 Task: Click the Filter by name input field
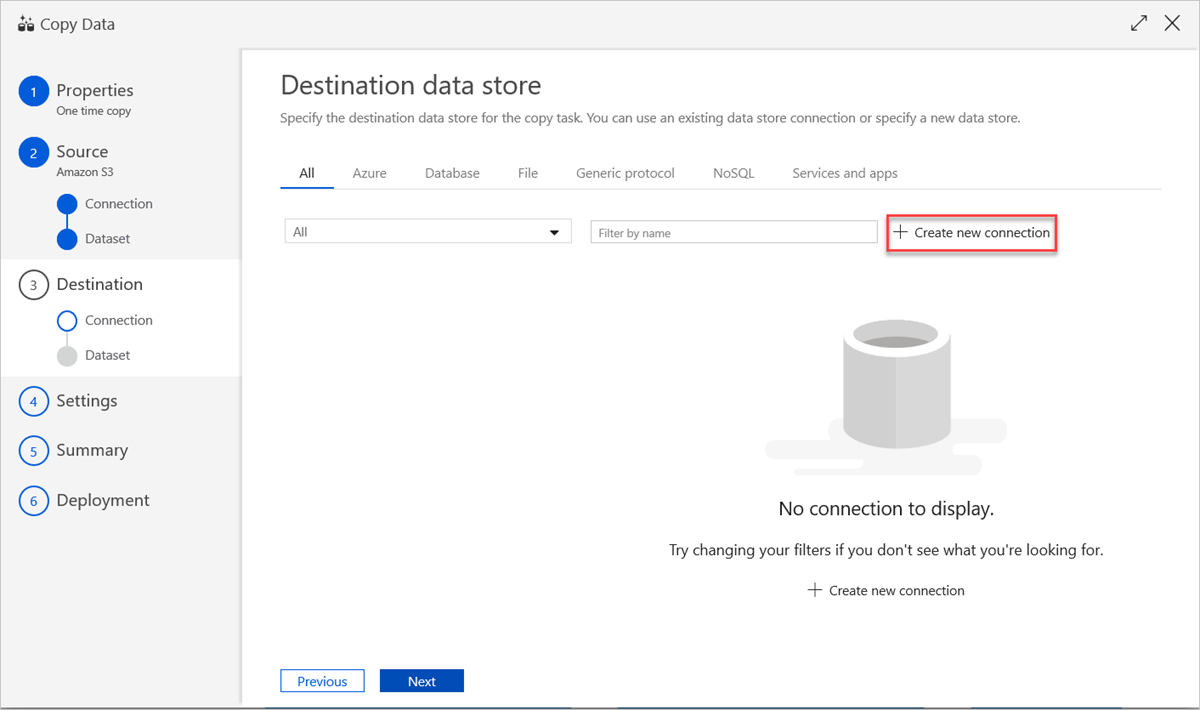tap(733, 231)
